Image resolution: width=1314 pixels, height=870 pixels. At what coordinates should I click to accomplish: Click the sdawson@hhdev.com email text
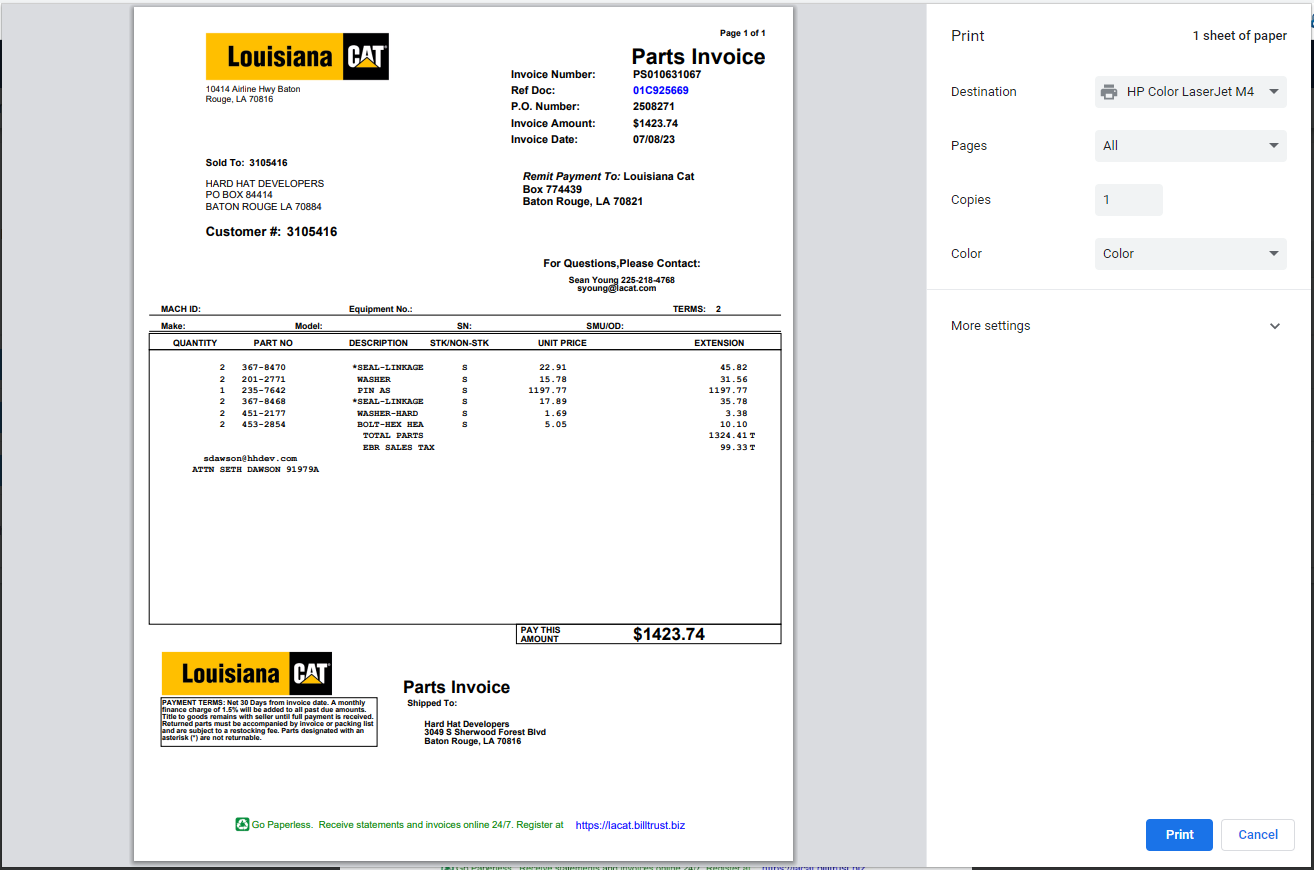250,458
